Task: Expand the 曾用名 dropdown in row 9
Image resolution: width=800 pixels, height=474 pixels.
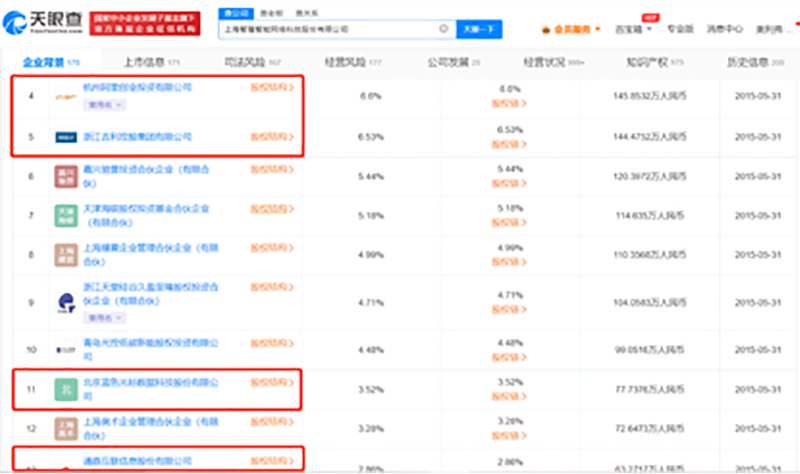Action: pos(103,318)
